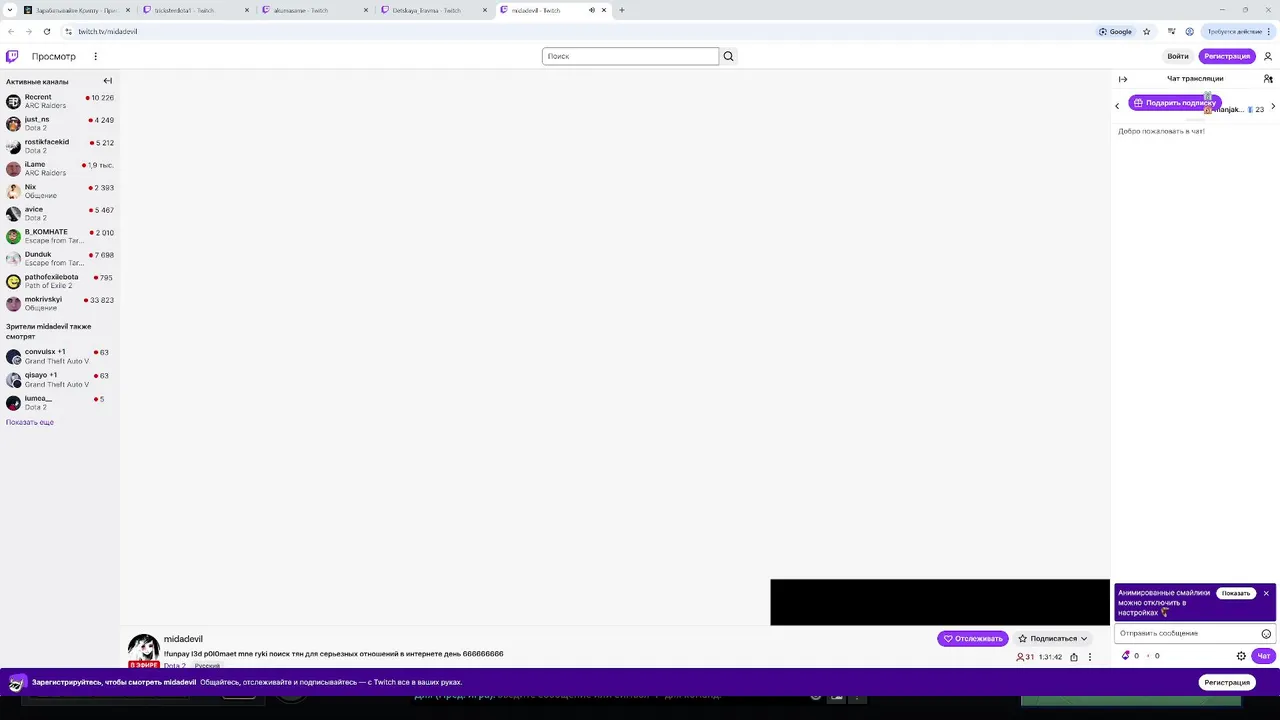Click Регистрация in the top bar
Image resolution: width=1280 pixels, height=720 pixels.
pos(1227,56)
